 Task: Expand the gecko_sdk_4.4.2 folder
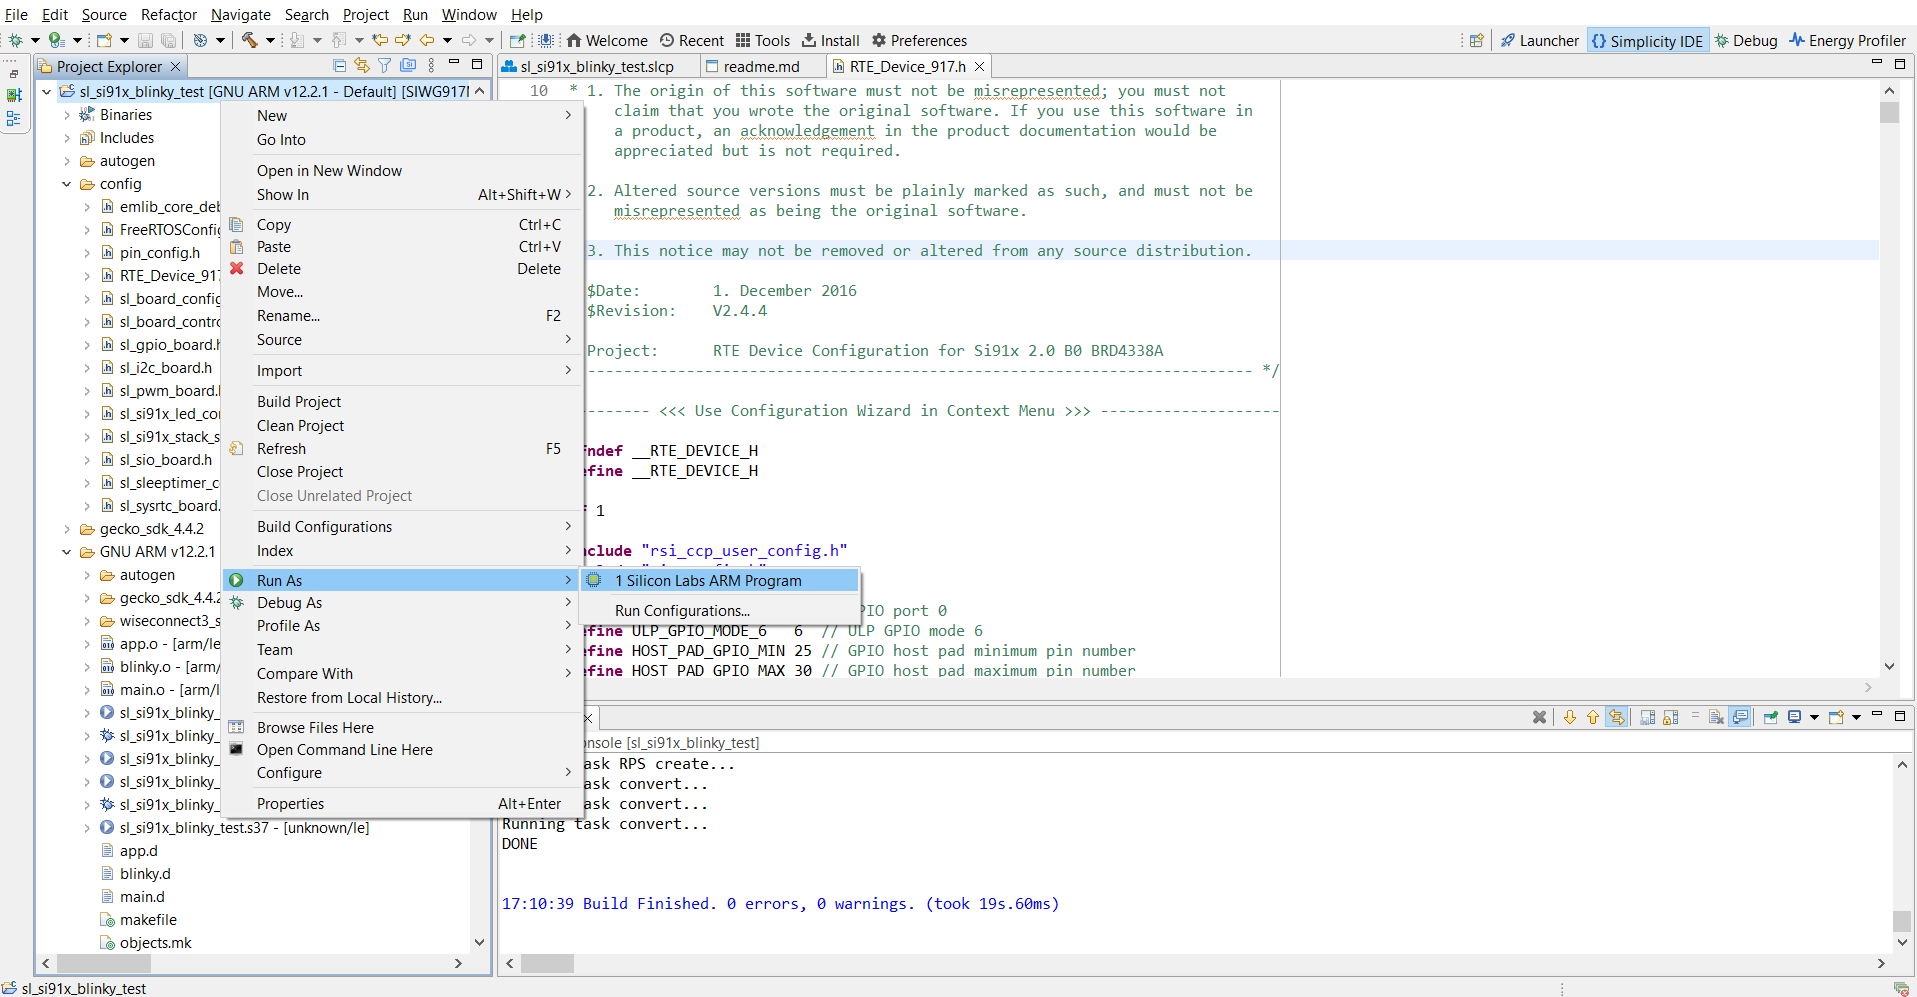(x=66, y=528)
